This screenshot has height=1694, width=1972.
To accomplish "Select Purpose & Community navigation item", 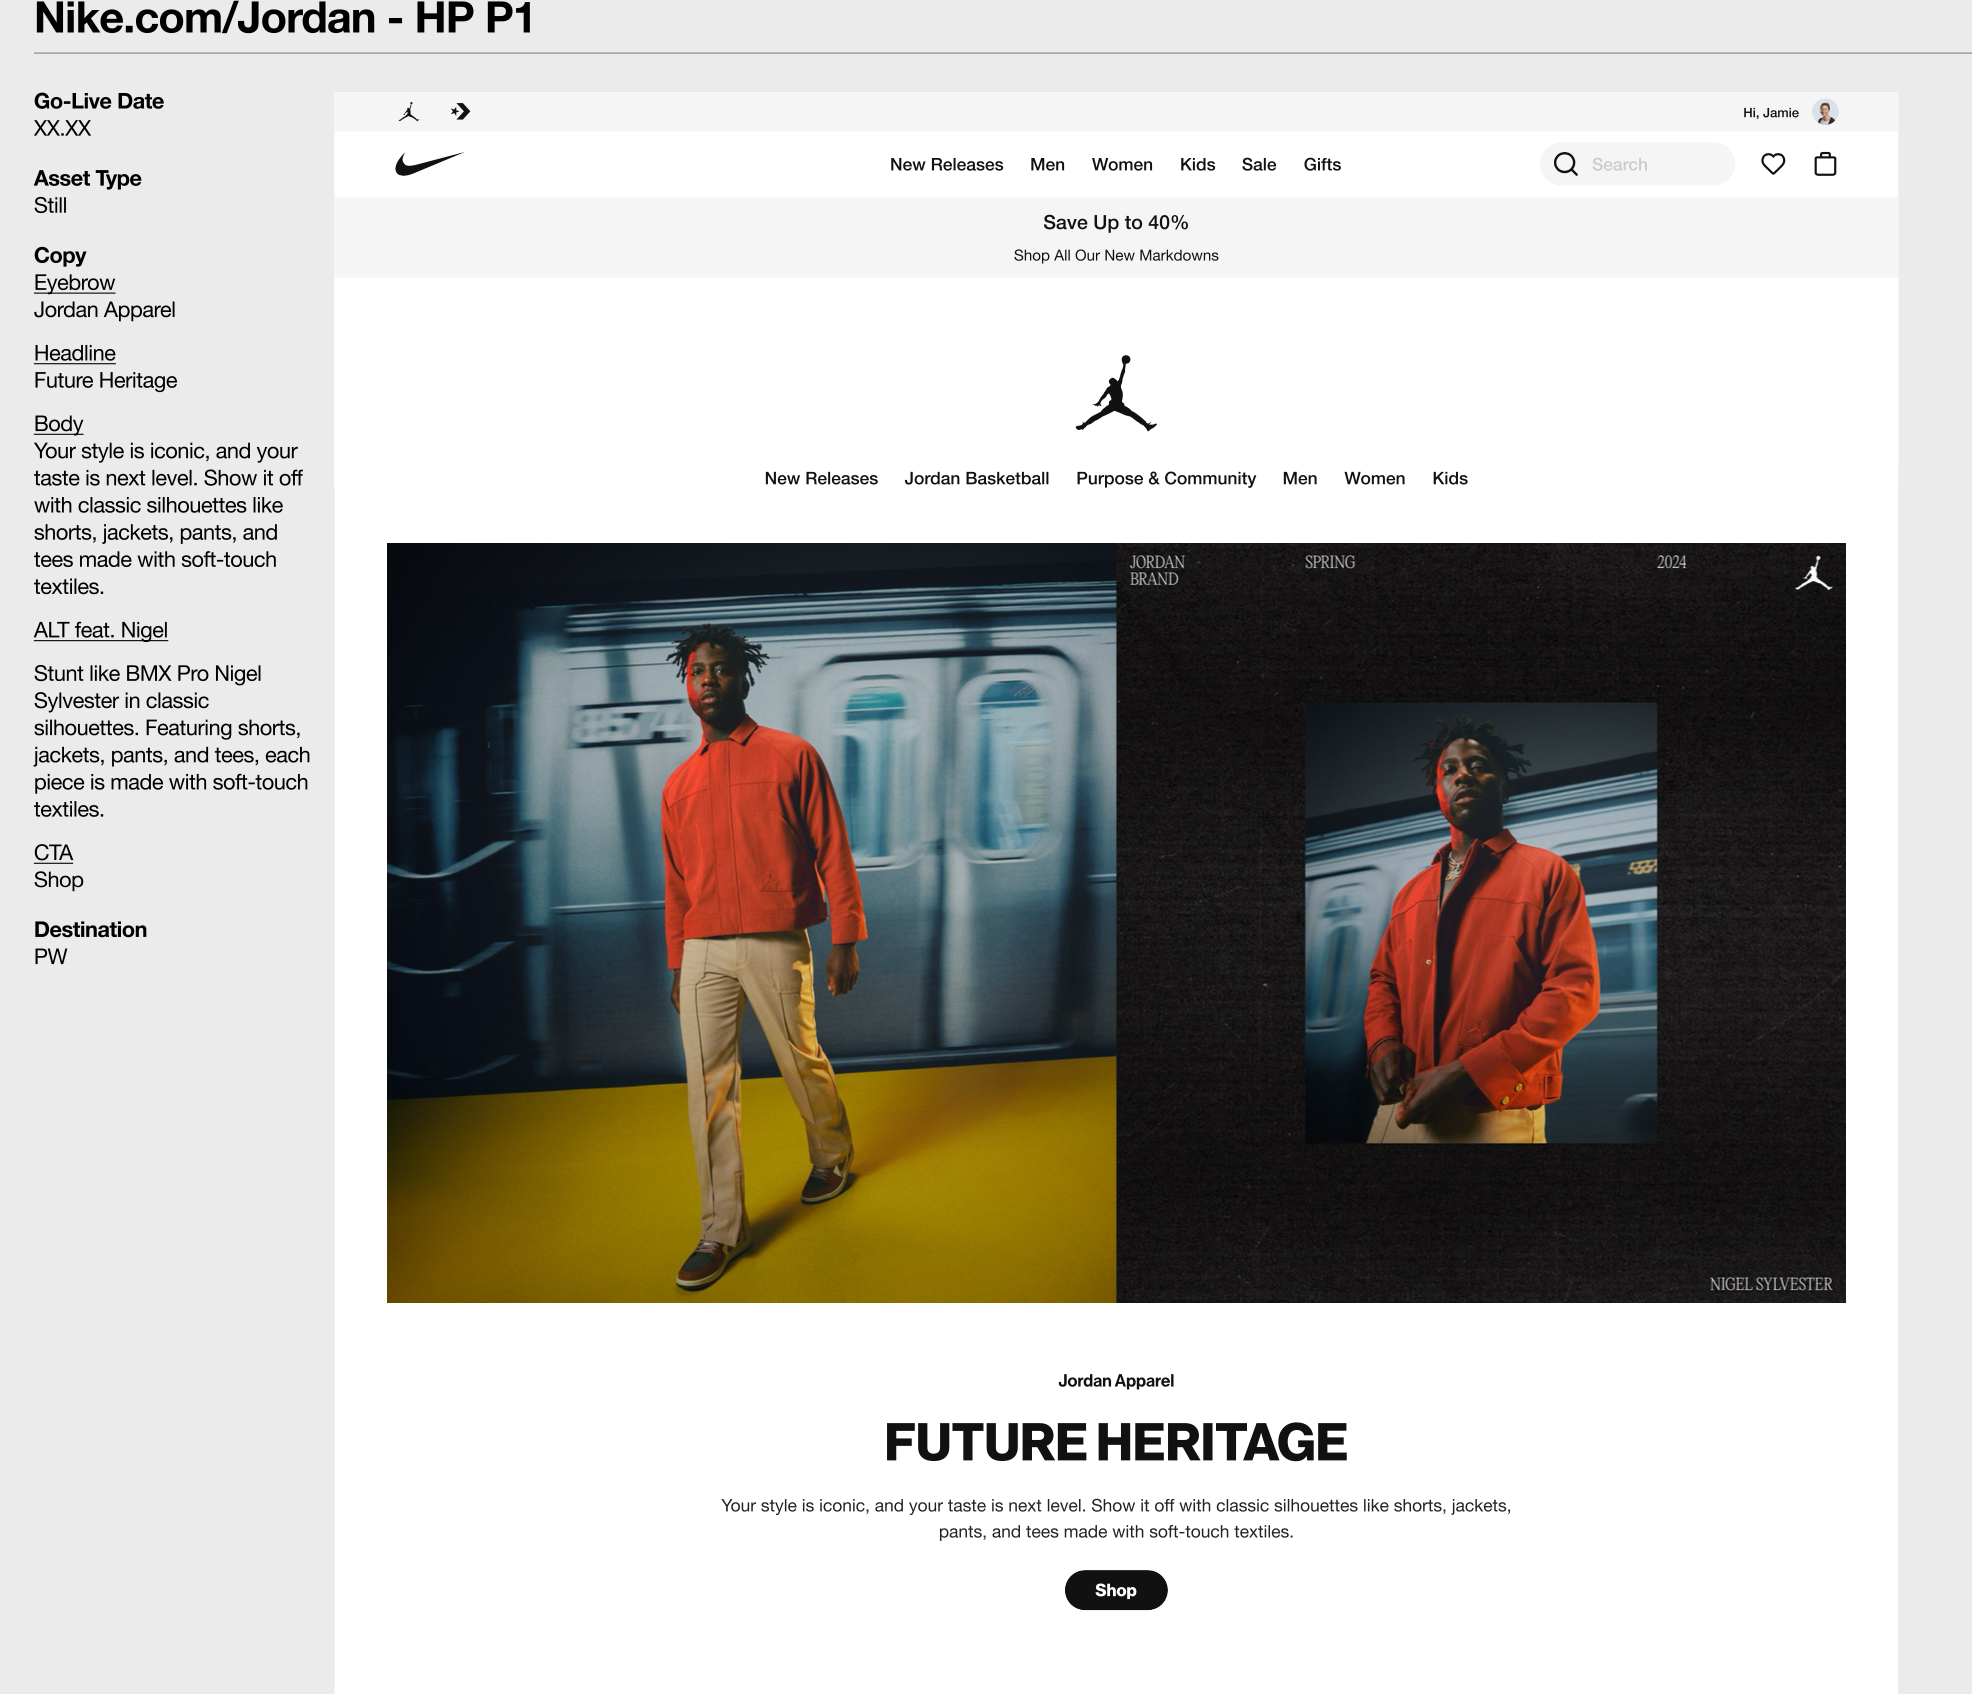I will pyautogui.click(x=1165, y=479).
